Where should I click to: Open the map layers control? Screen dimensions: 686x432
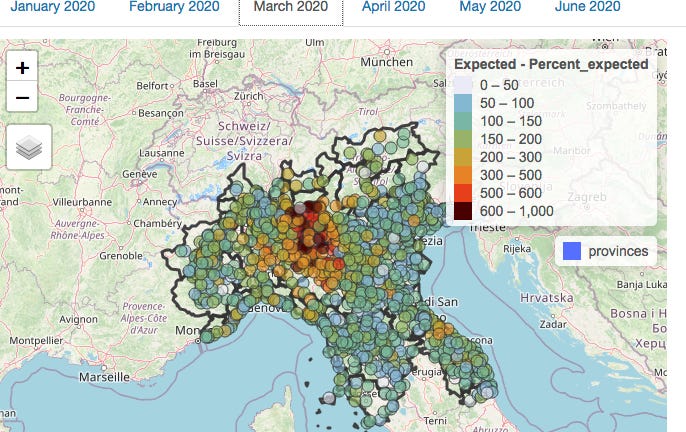[x=29, y=147]
